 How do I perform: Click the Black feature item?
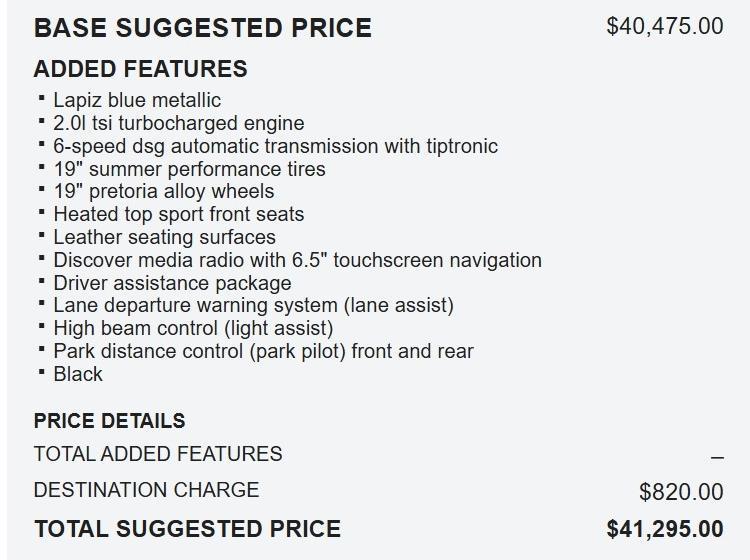[78, 374]
